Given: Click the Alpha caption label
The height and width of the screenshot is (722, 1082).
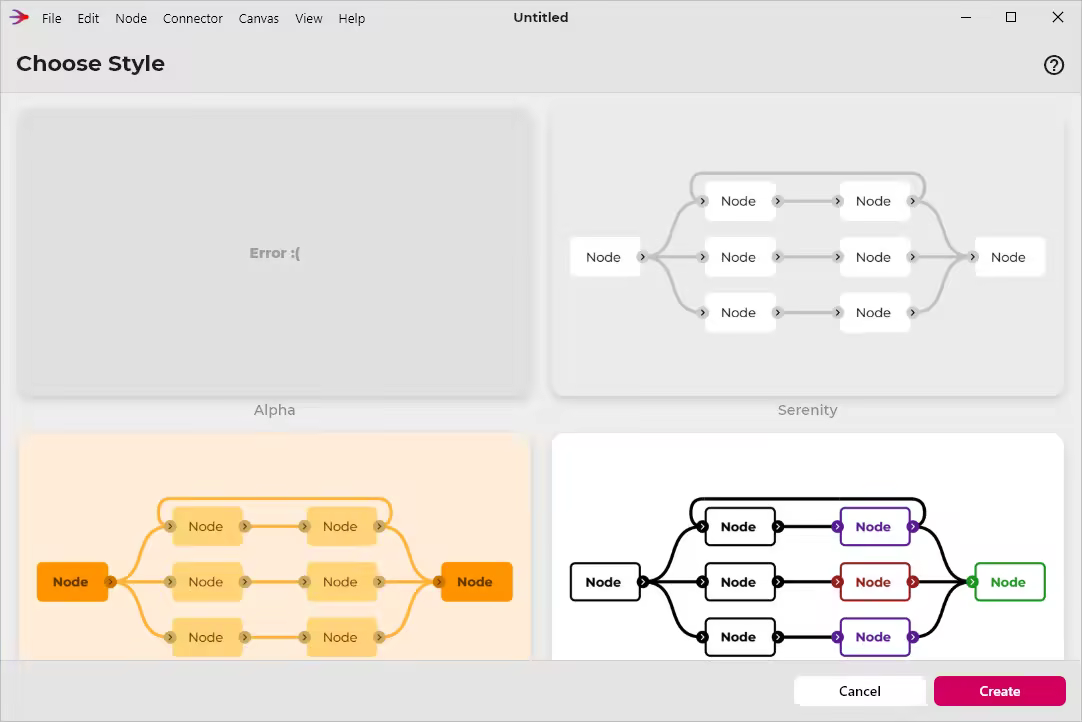Looking at the screenshot, I should tap(274, 410).
